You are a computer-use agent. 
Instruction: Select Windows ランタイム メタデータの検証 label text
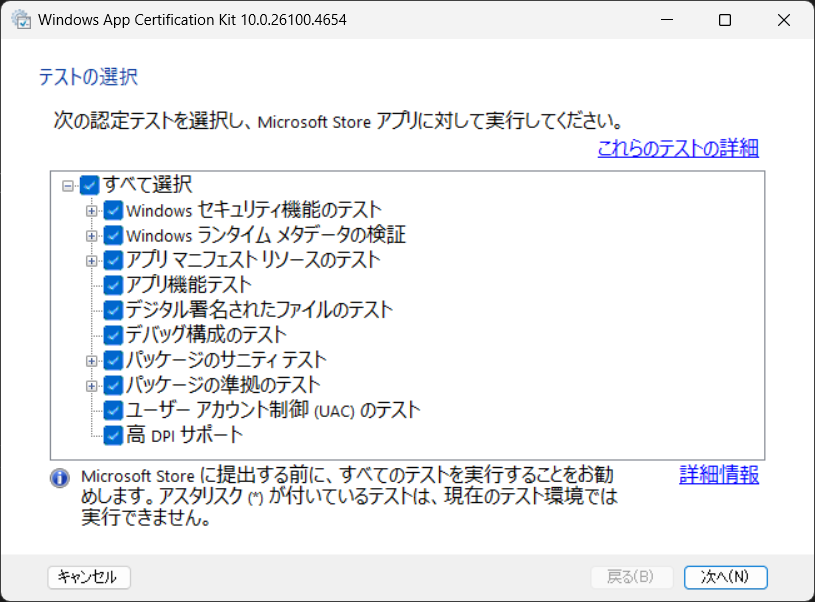(x=266, y=235)
